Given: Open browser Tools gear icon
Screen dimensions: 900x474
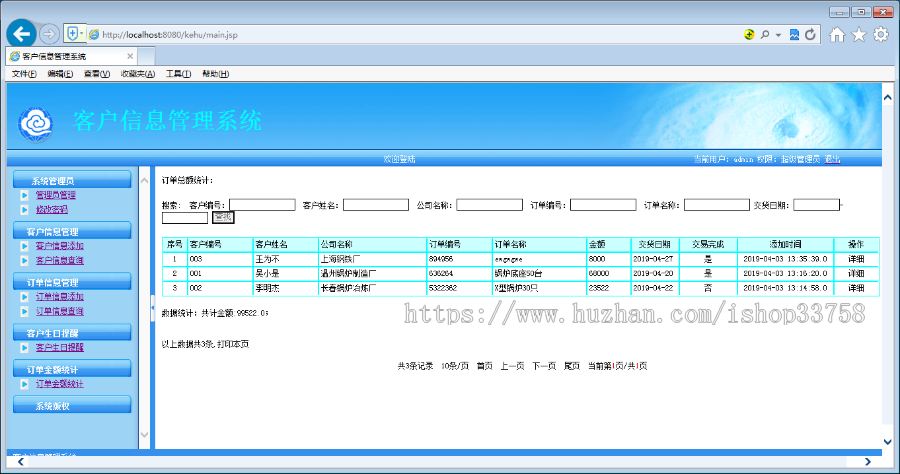Looking at the screenshot, I should coord(880,34).
